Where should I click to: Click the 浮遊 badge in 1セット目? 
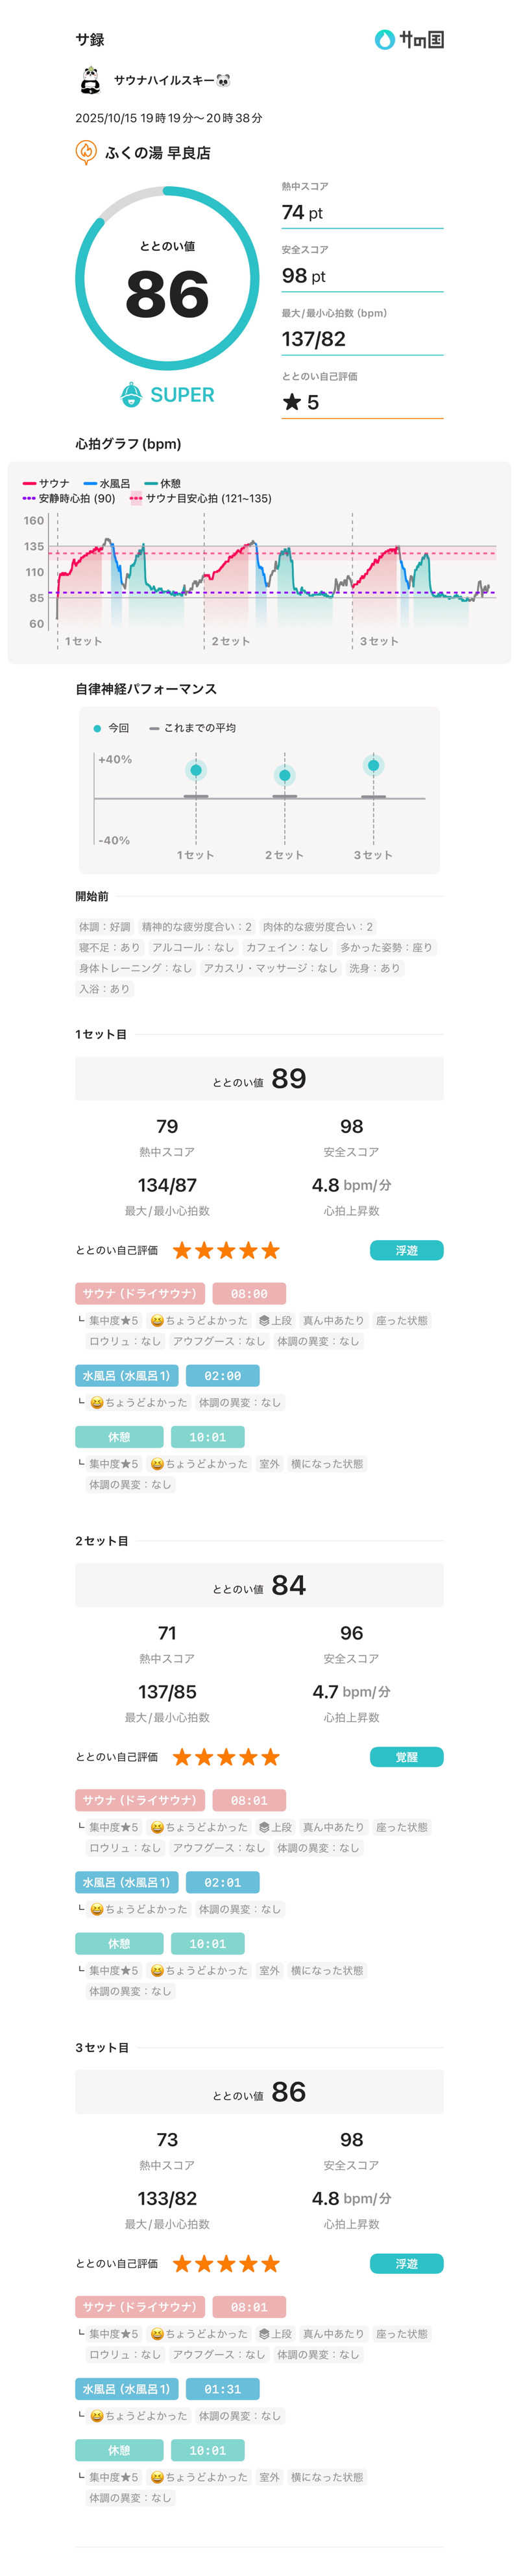coord(406,1250)
